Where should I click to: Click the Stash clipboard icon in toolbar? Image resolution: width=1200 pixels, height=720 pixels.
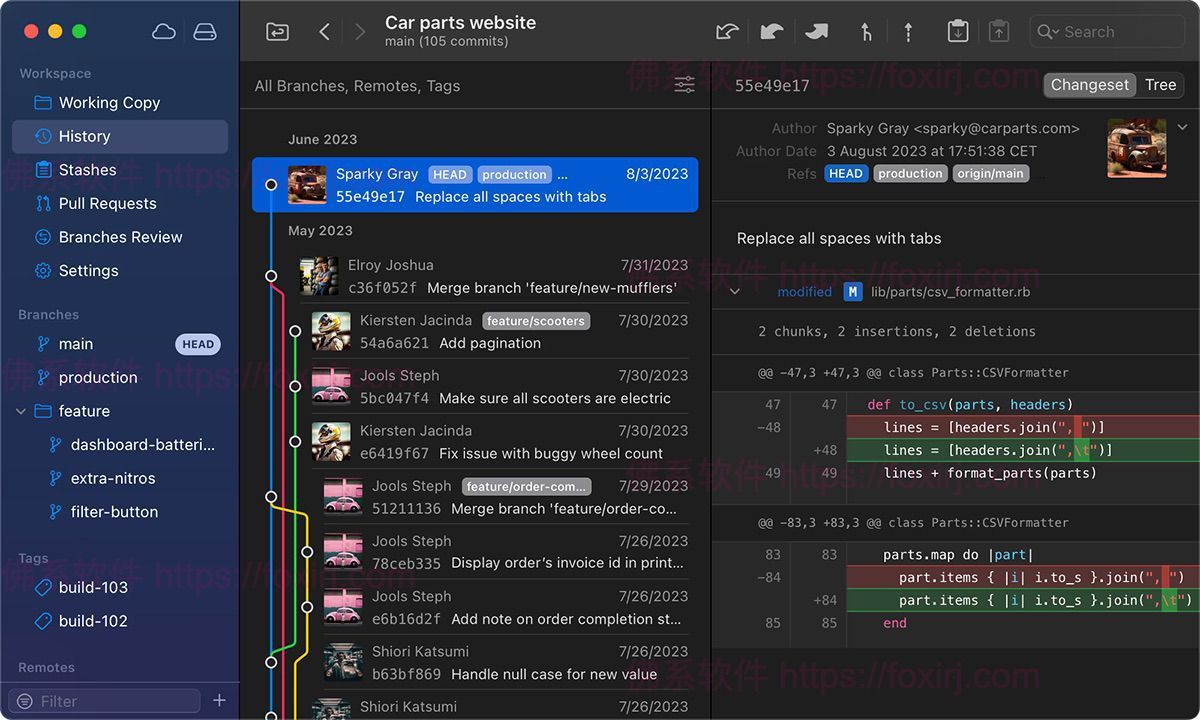[x=957, y=31]
